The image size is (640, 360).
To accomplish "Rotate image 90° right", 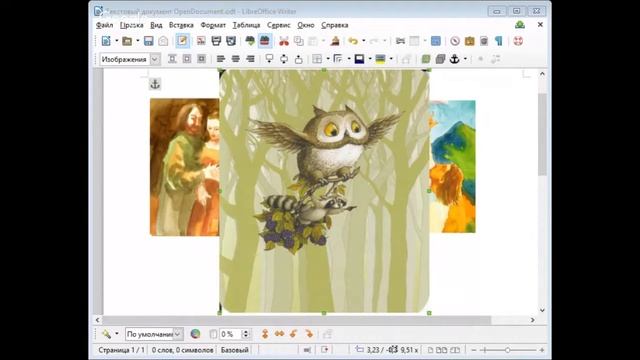I will [309, 334].
